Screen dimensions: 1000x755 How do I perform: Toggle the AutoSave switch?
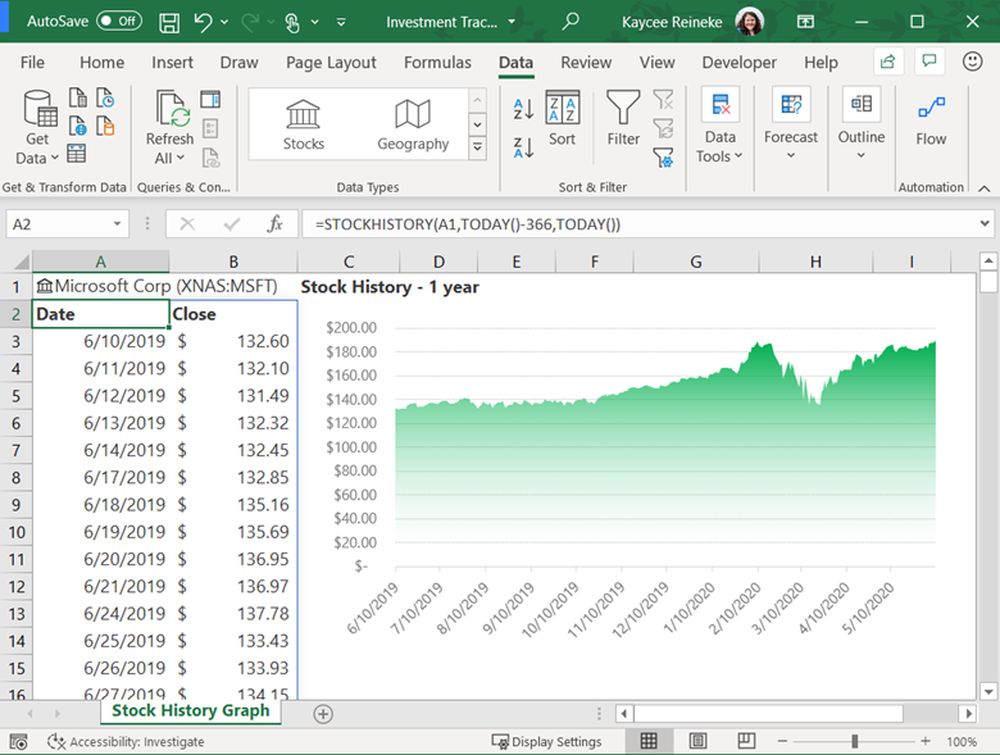[x=118, y=21]
